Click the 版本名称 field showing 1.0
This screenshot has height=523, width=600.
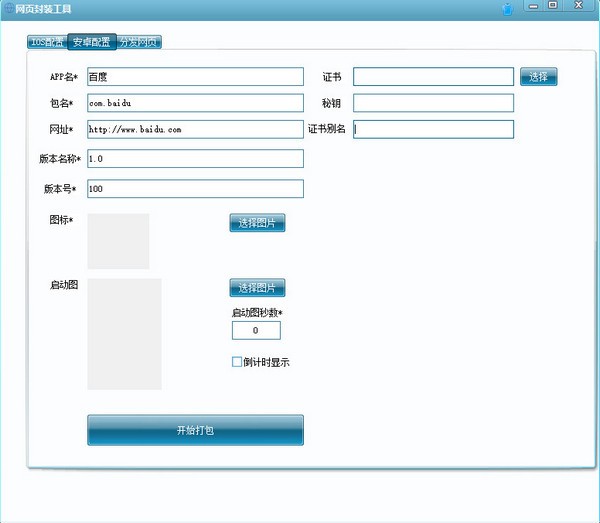tap(196, 159)
